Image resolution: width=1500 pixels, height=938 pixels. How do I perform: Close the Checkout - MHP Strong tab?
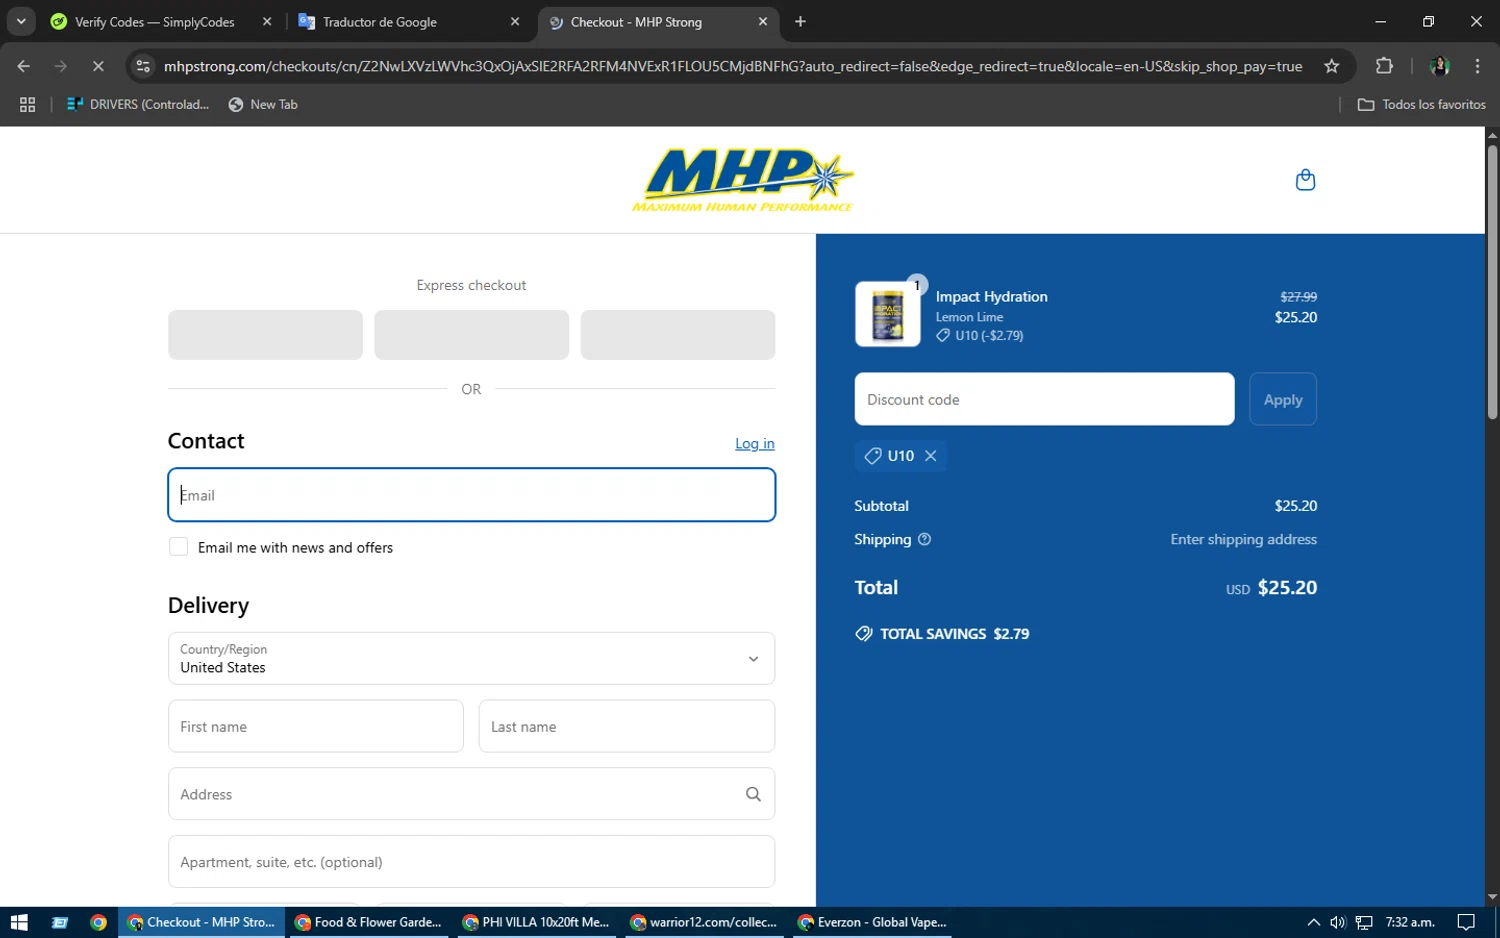(763, 21)
